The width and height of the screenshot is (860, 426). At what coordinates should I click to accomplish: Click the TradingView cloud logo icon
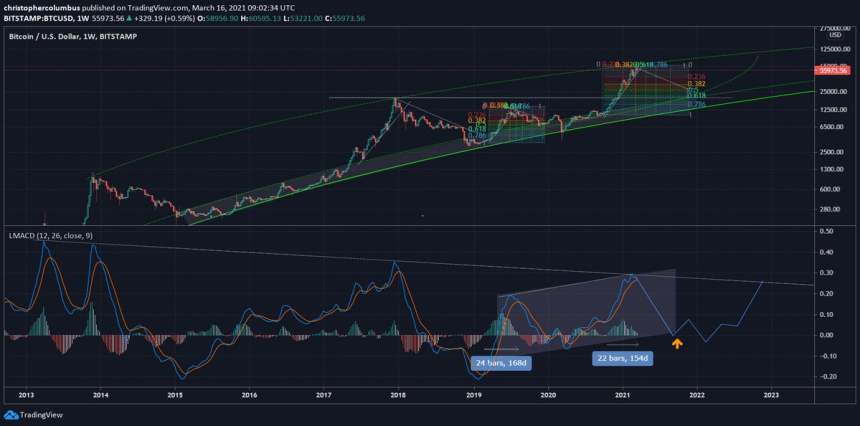[10, 414]
